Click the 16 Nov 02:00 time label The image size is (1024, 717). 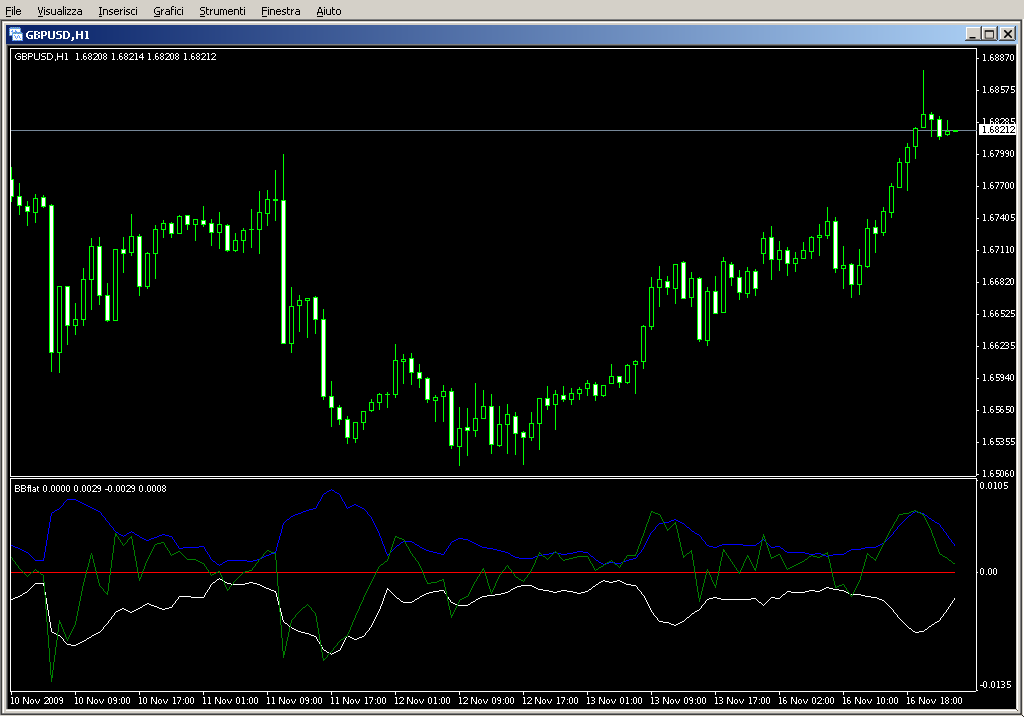click(x=807, y=701)
